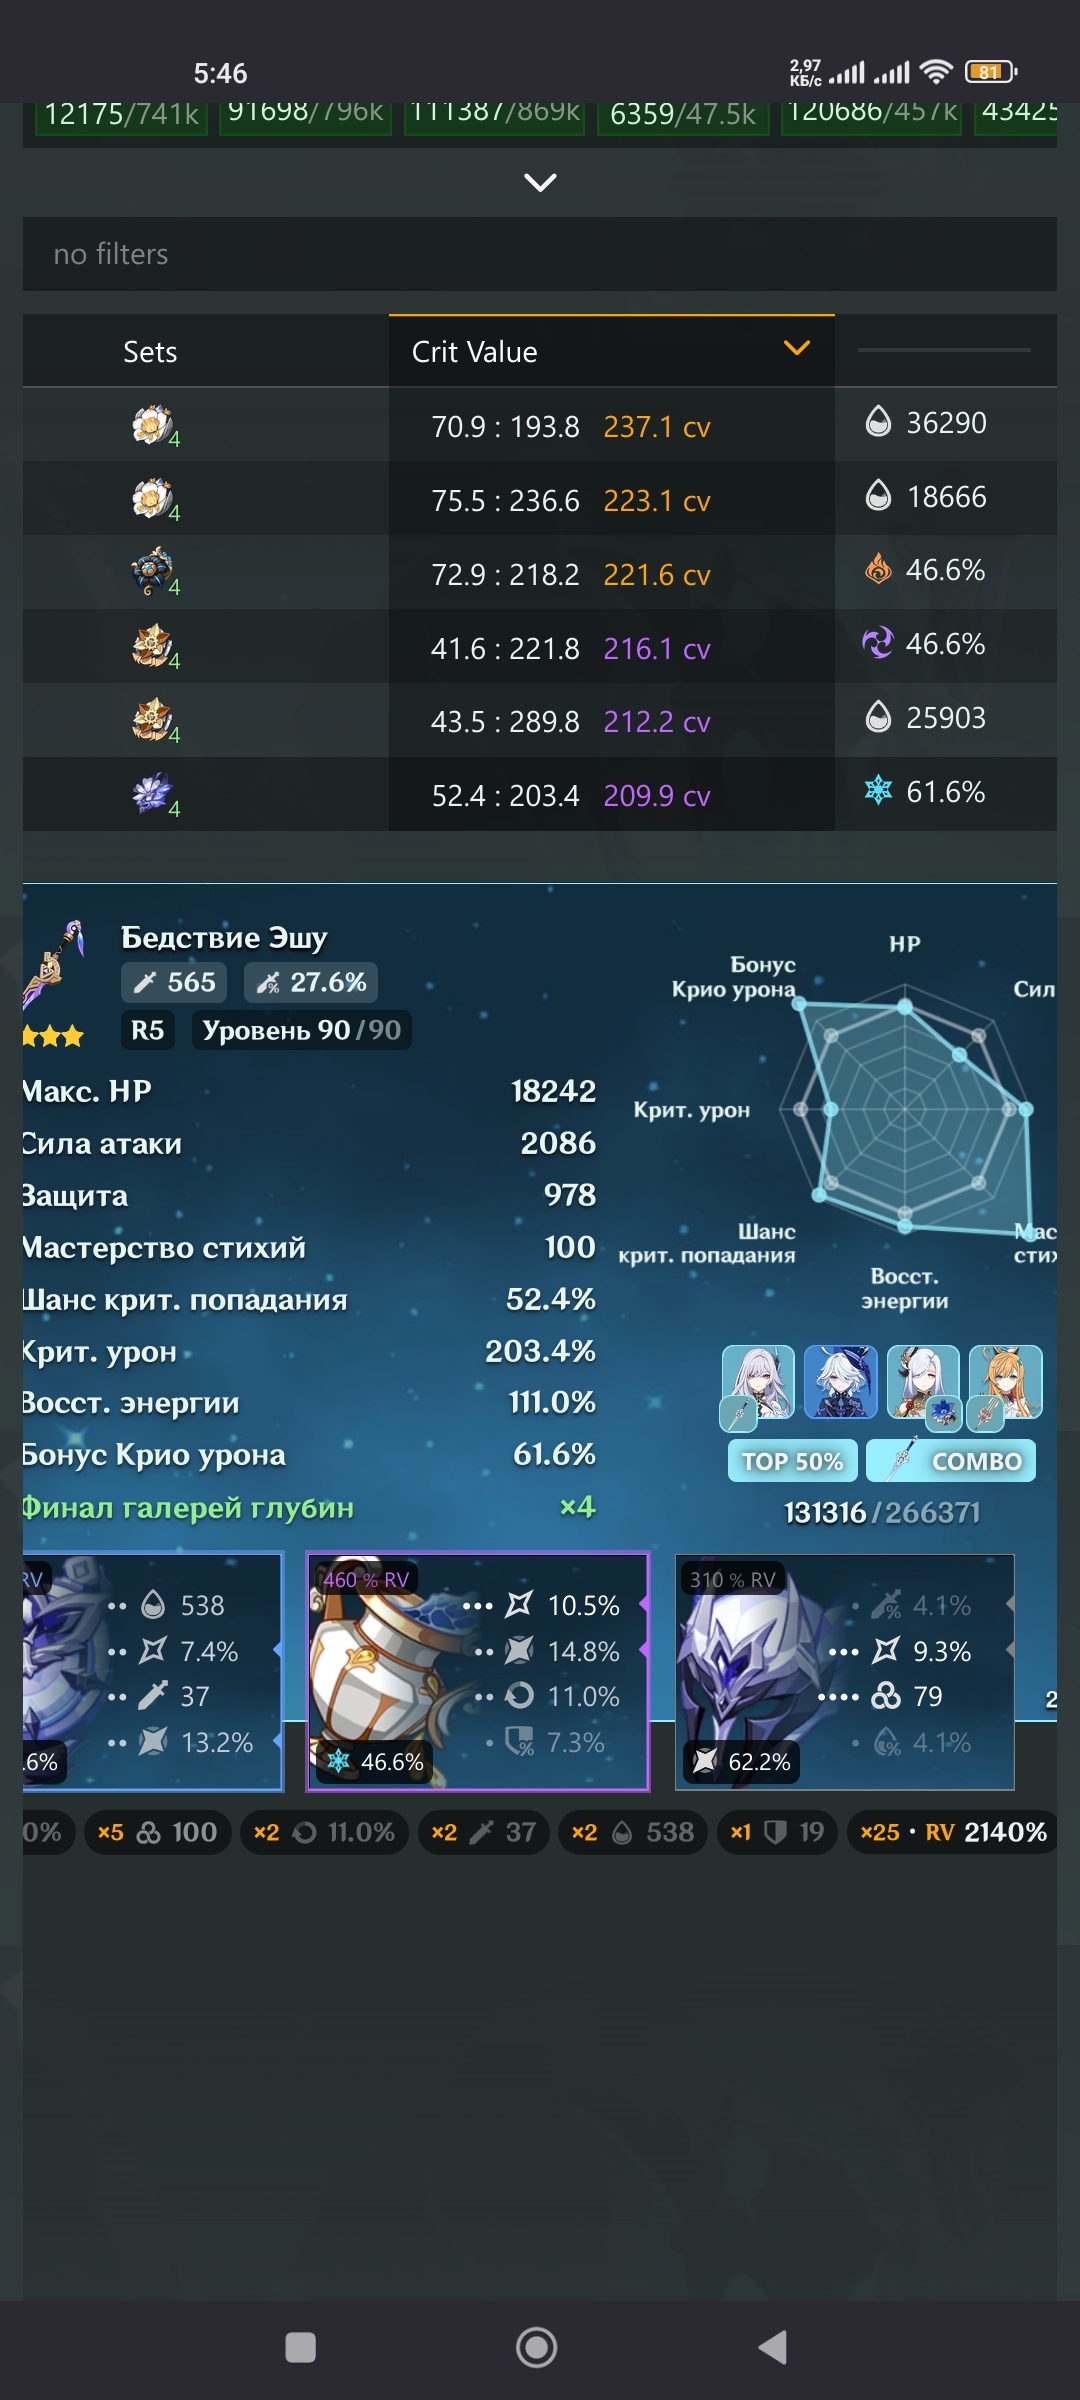Focus the no filters input field
1080x2400 pixels.
coord(540,254)
